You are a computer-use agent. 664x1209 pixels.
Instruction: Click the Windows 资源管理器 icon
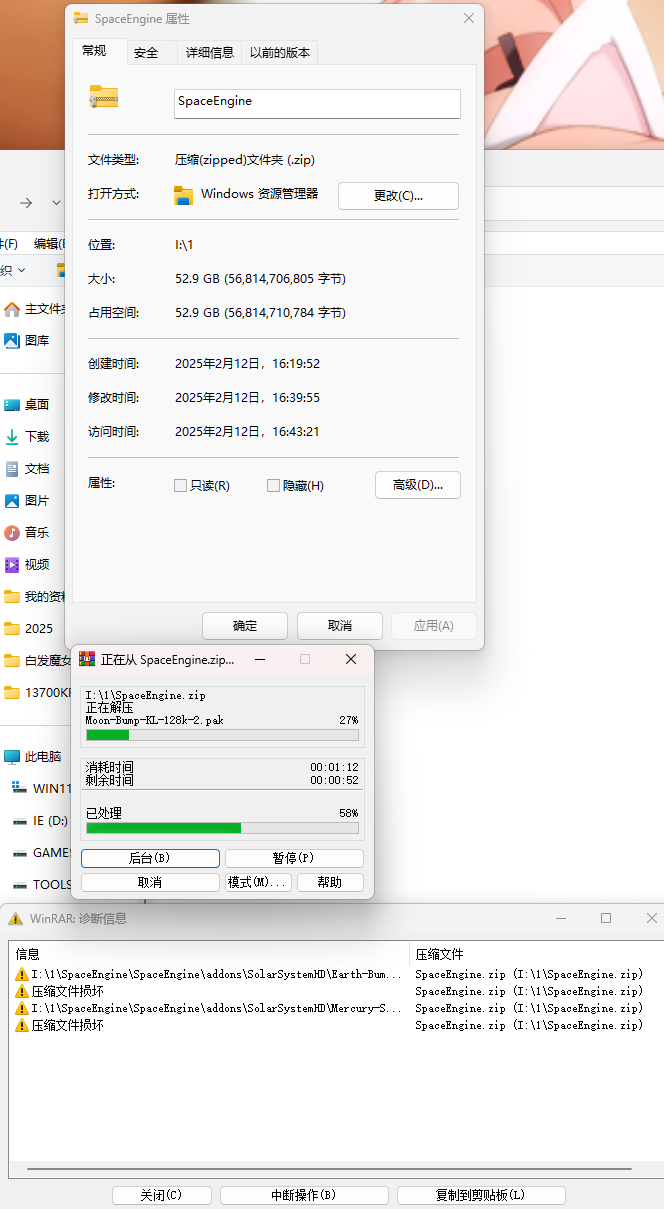tap(183, 195)
